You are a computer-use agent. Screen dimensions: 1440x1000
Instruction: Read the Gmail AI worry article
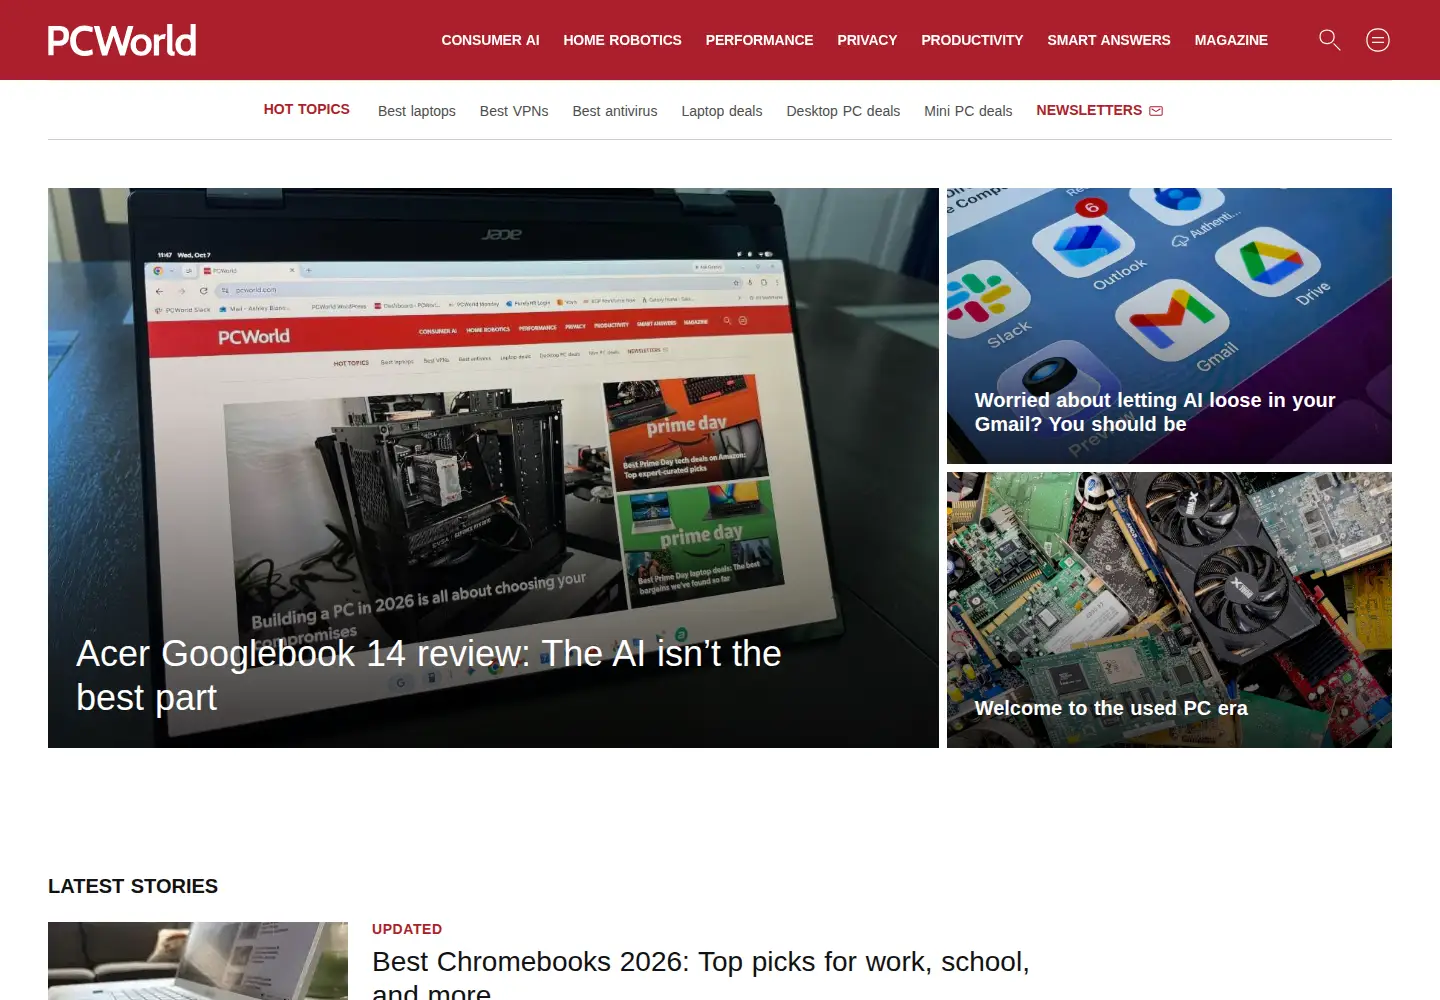(1155, 412)
